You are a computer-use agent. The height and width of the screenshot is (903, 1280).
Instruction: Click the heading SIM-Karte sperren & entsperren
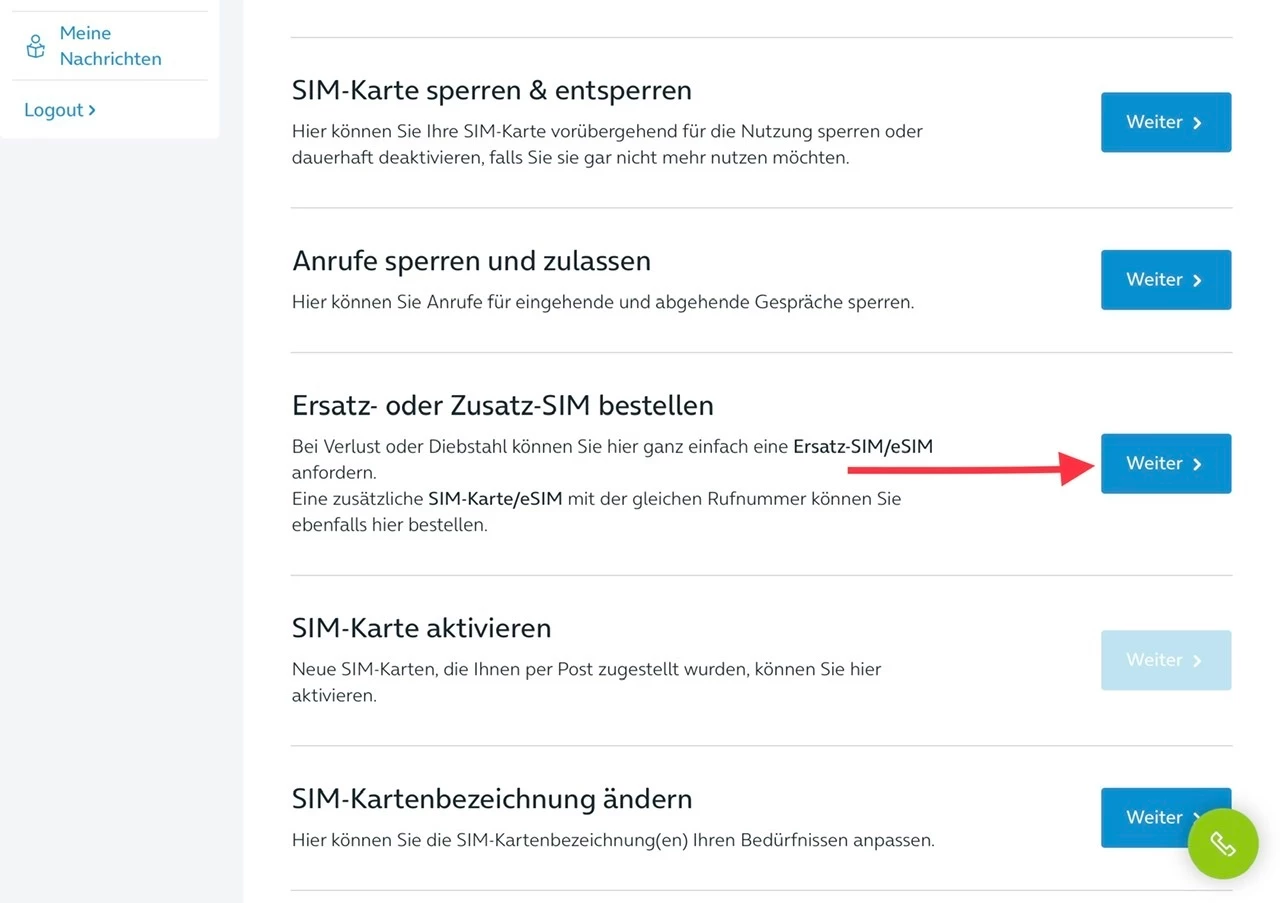491,90
